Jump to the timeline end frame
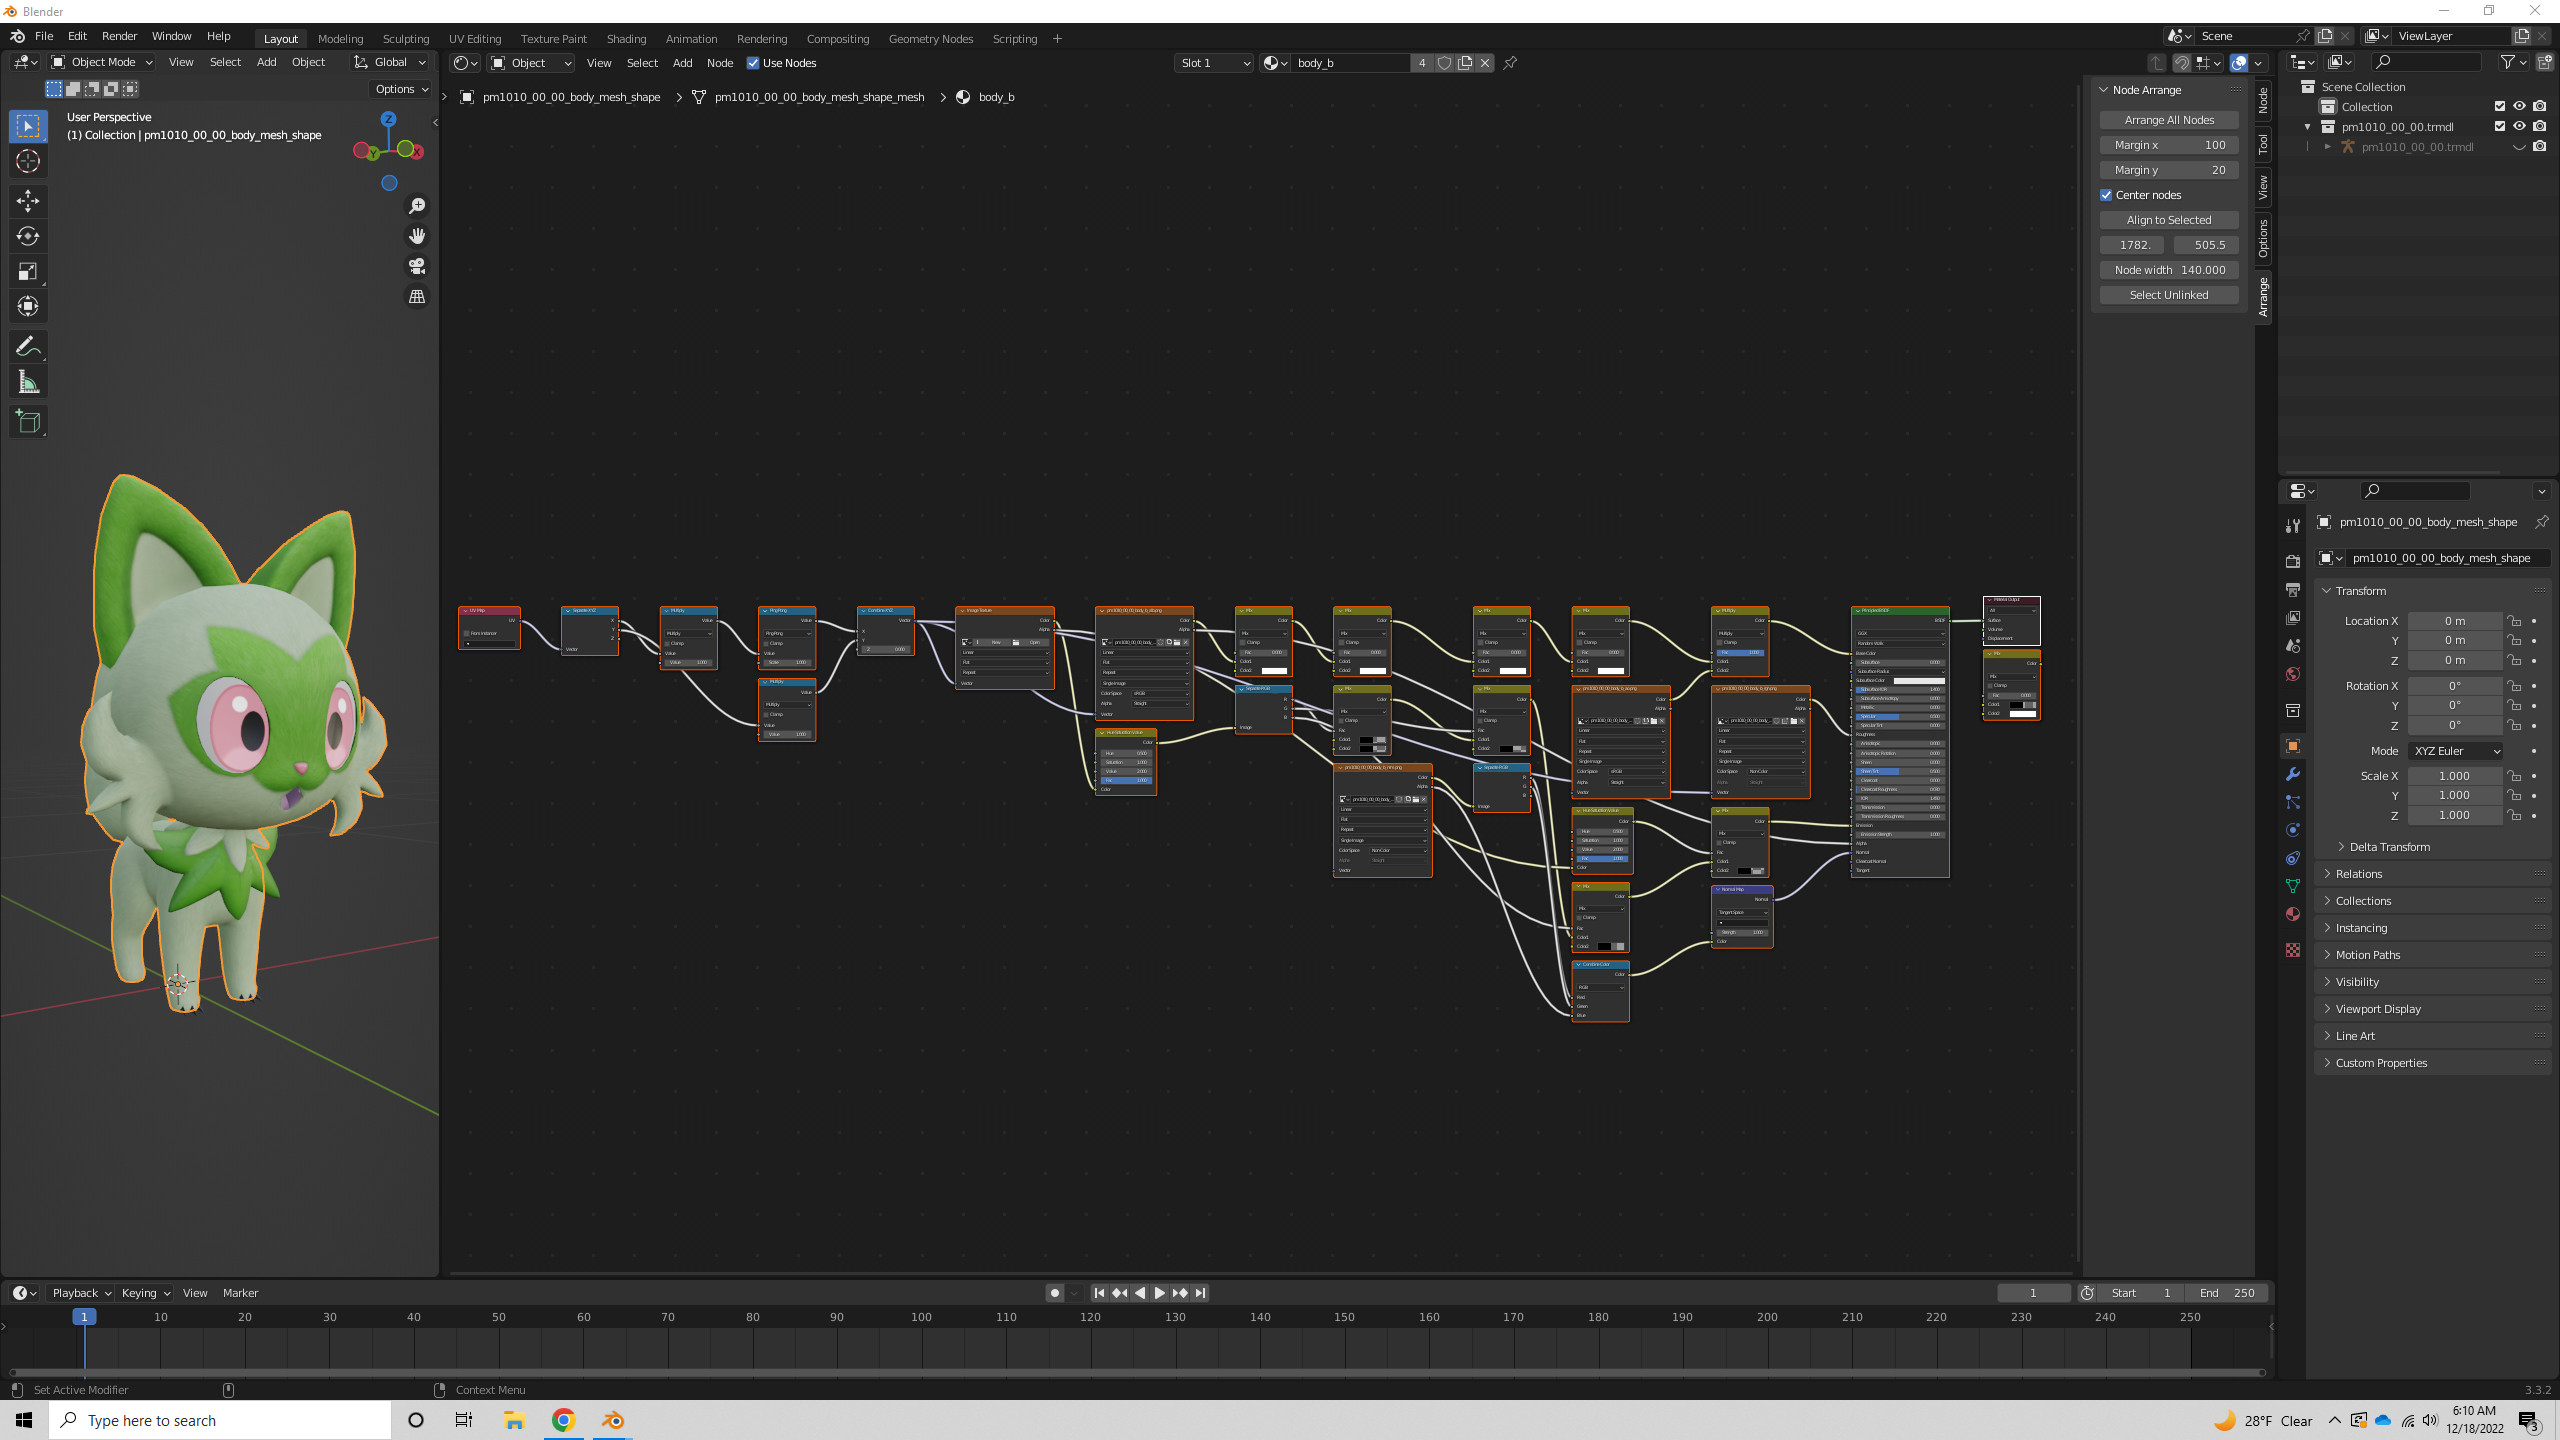The width and height of the screenshot is (2560, 1440). point(1201,1293)
